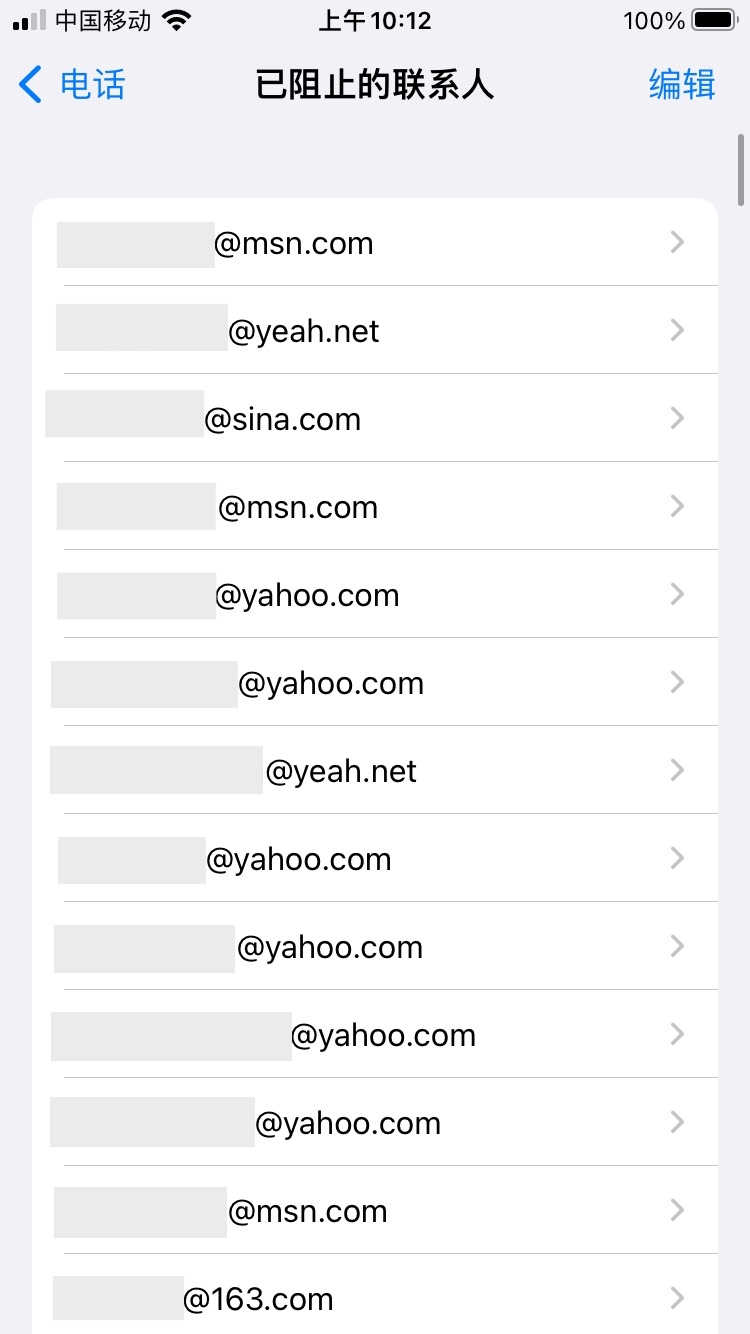Viewport: 750px width, 1334px height.
Task: Tap the 已阻止的联系人 page title
Action: [x=375, y=85]
